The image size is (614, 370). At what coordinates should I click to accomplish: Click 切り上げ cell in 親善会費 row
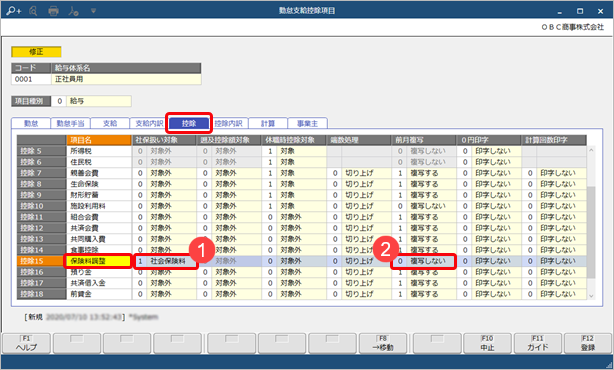366,173
